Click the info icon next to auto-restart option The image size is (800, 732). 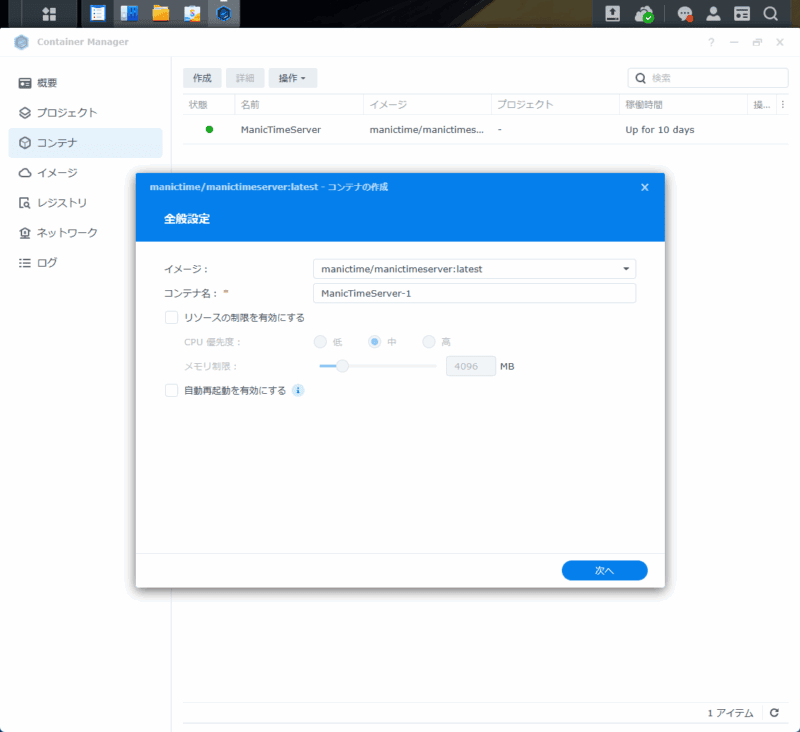click(x=297, y=390)
